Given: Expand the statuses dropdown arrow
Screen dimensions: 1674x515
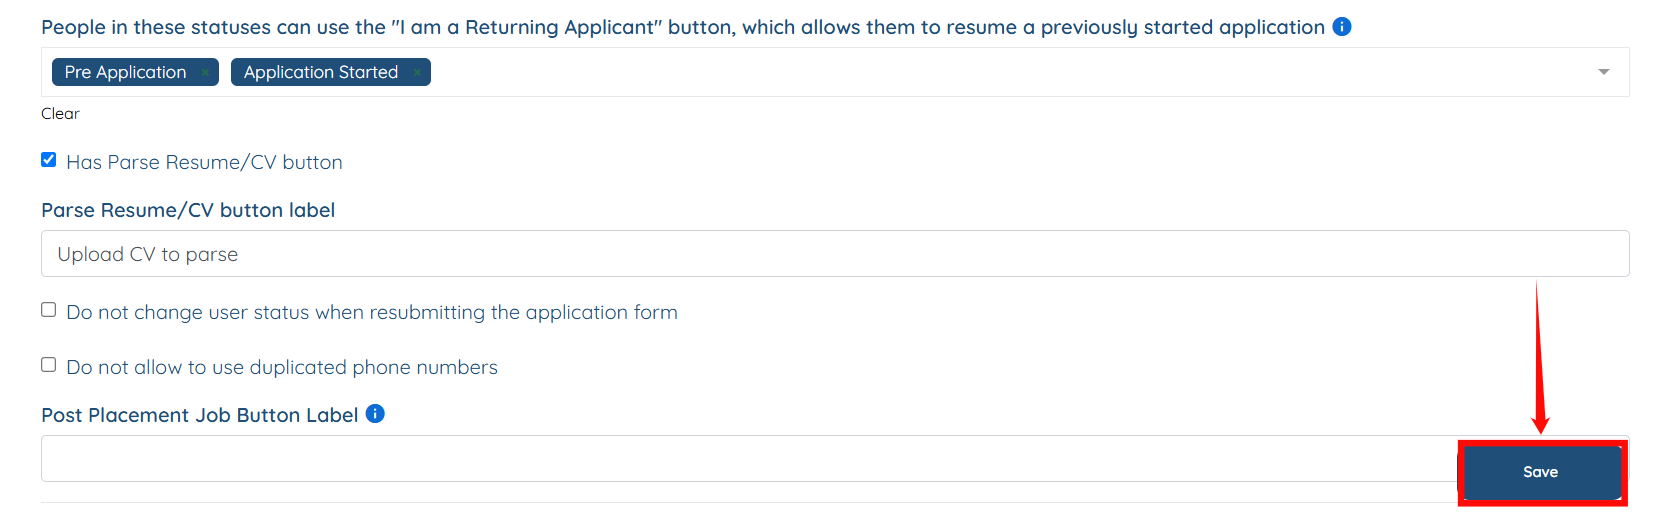Looking at the screenshot, I should [1603, 72].
